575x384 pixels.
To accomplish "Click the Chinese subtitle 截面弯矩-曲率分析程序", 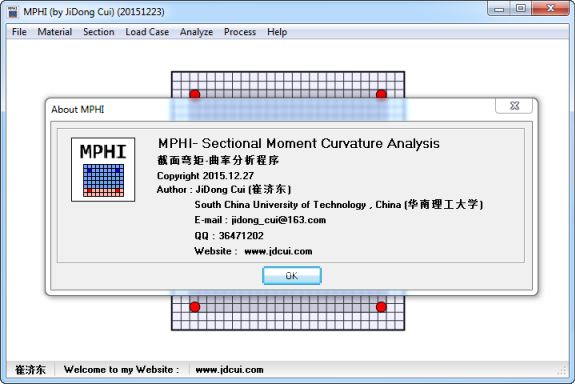I will (218, 160).
